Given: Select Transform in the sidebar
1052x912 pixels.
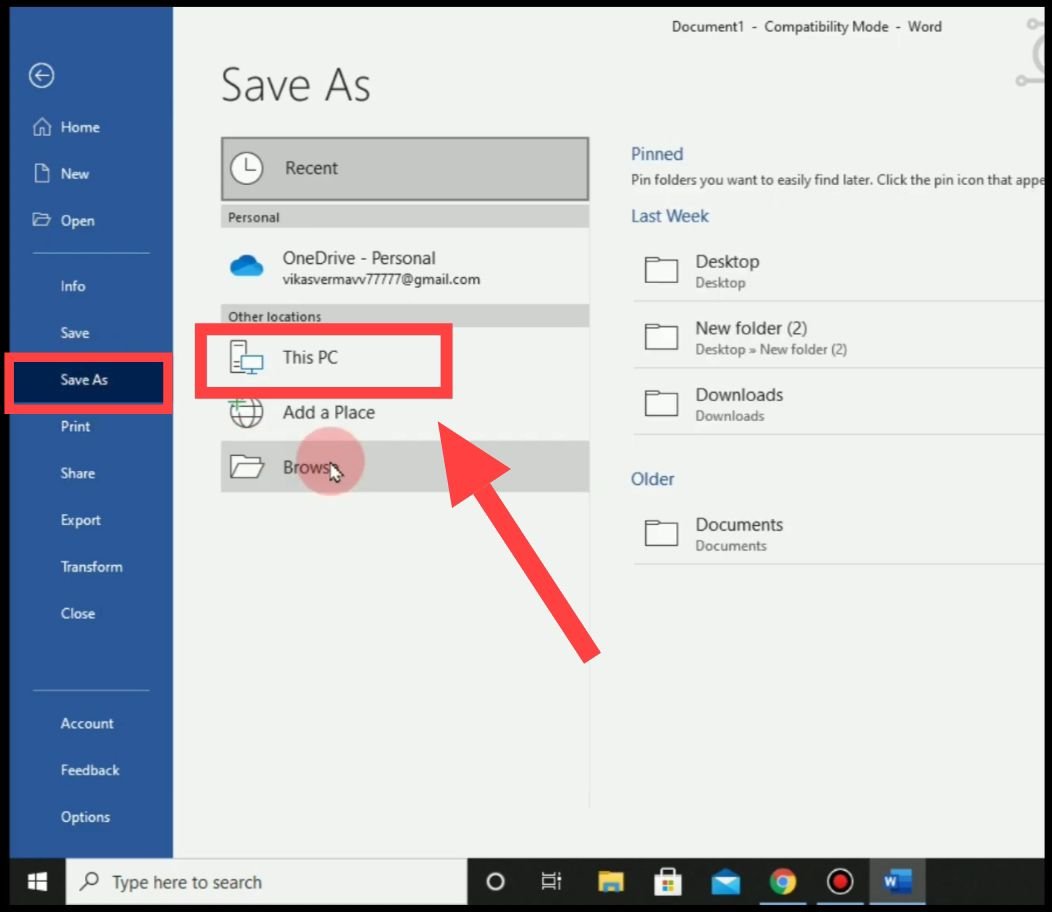Looking at the screenshot, I should pos(91,566).
